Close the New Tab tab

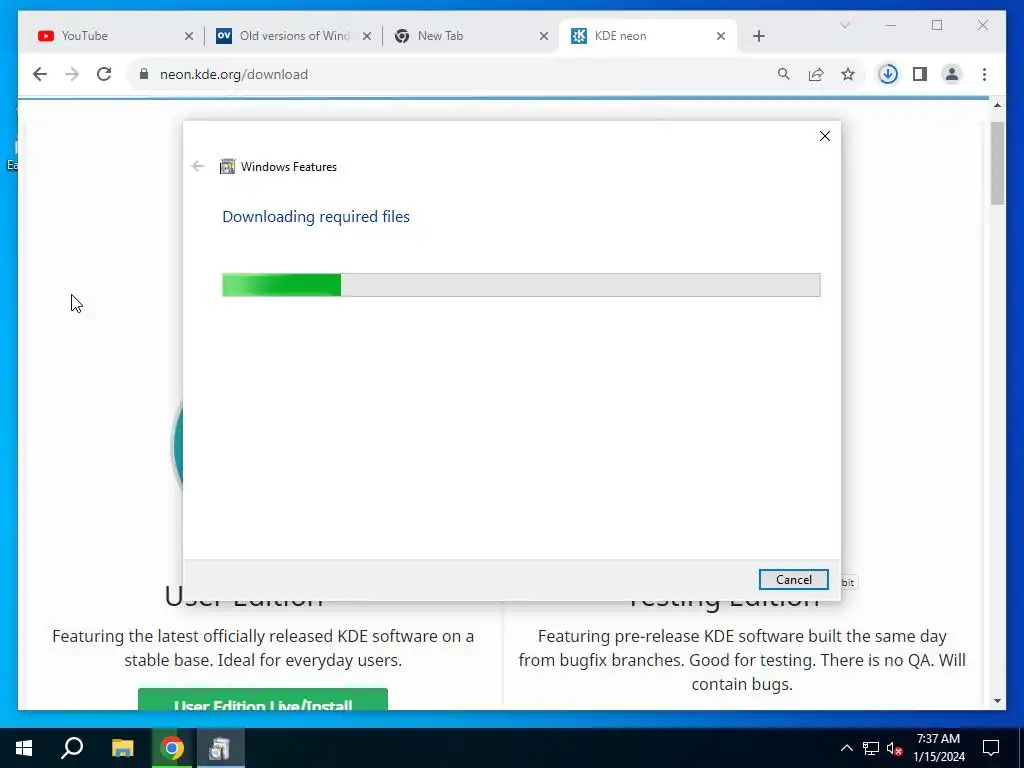pos(544,36)
